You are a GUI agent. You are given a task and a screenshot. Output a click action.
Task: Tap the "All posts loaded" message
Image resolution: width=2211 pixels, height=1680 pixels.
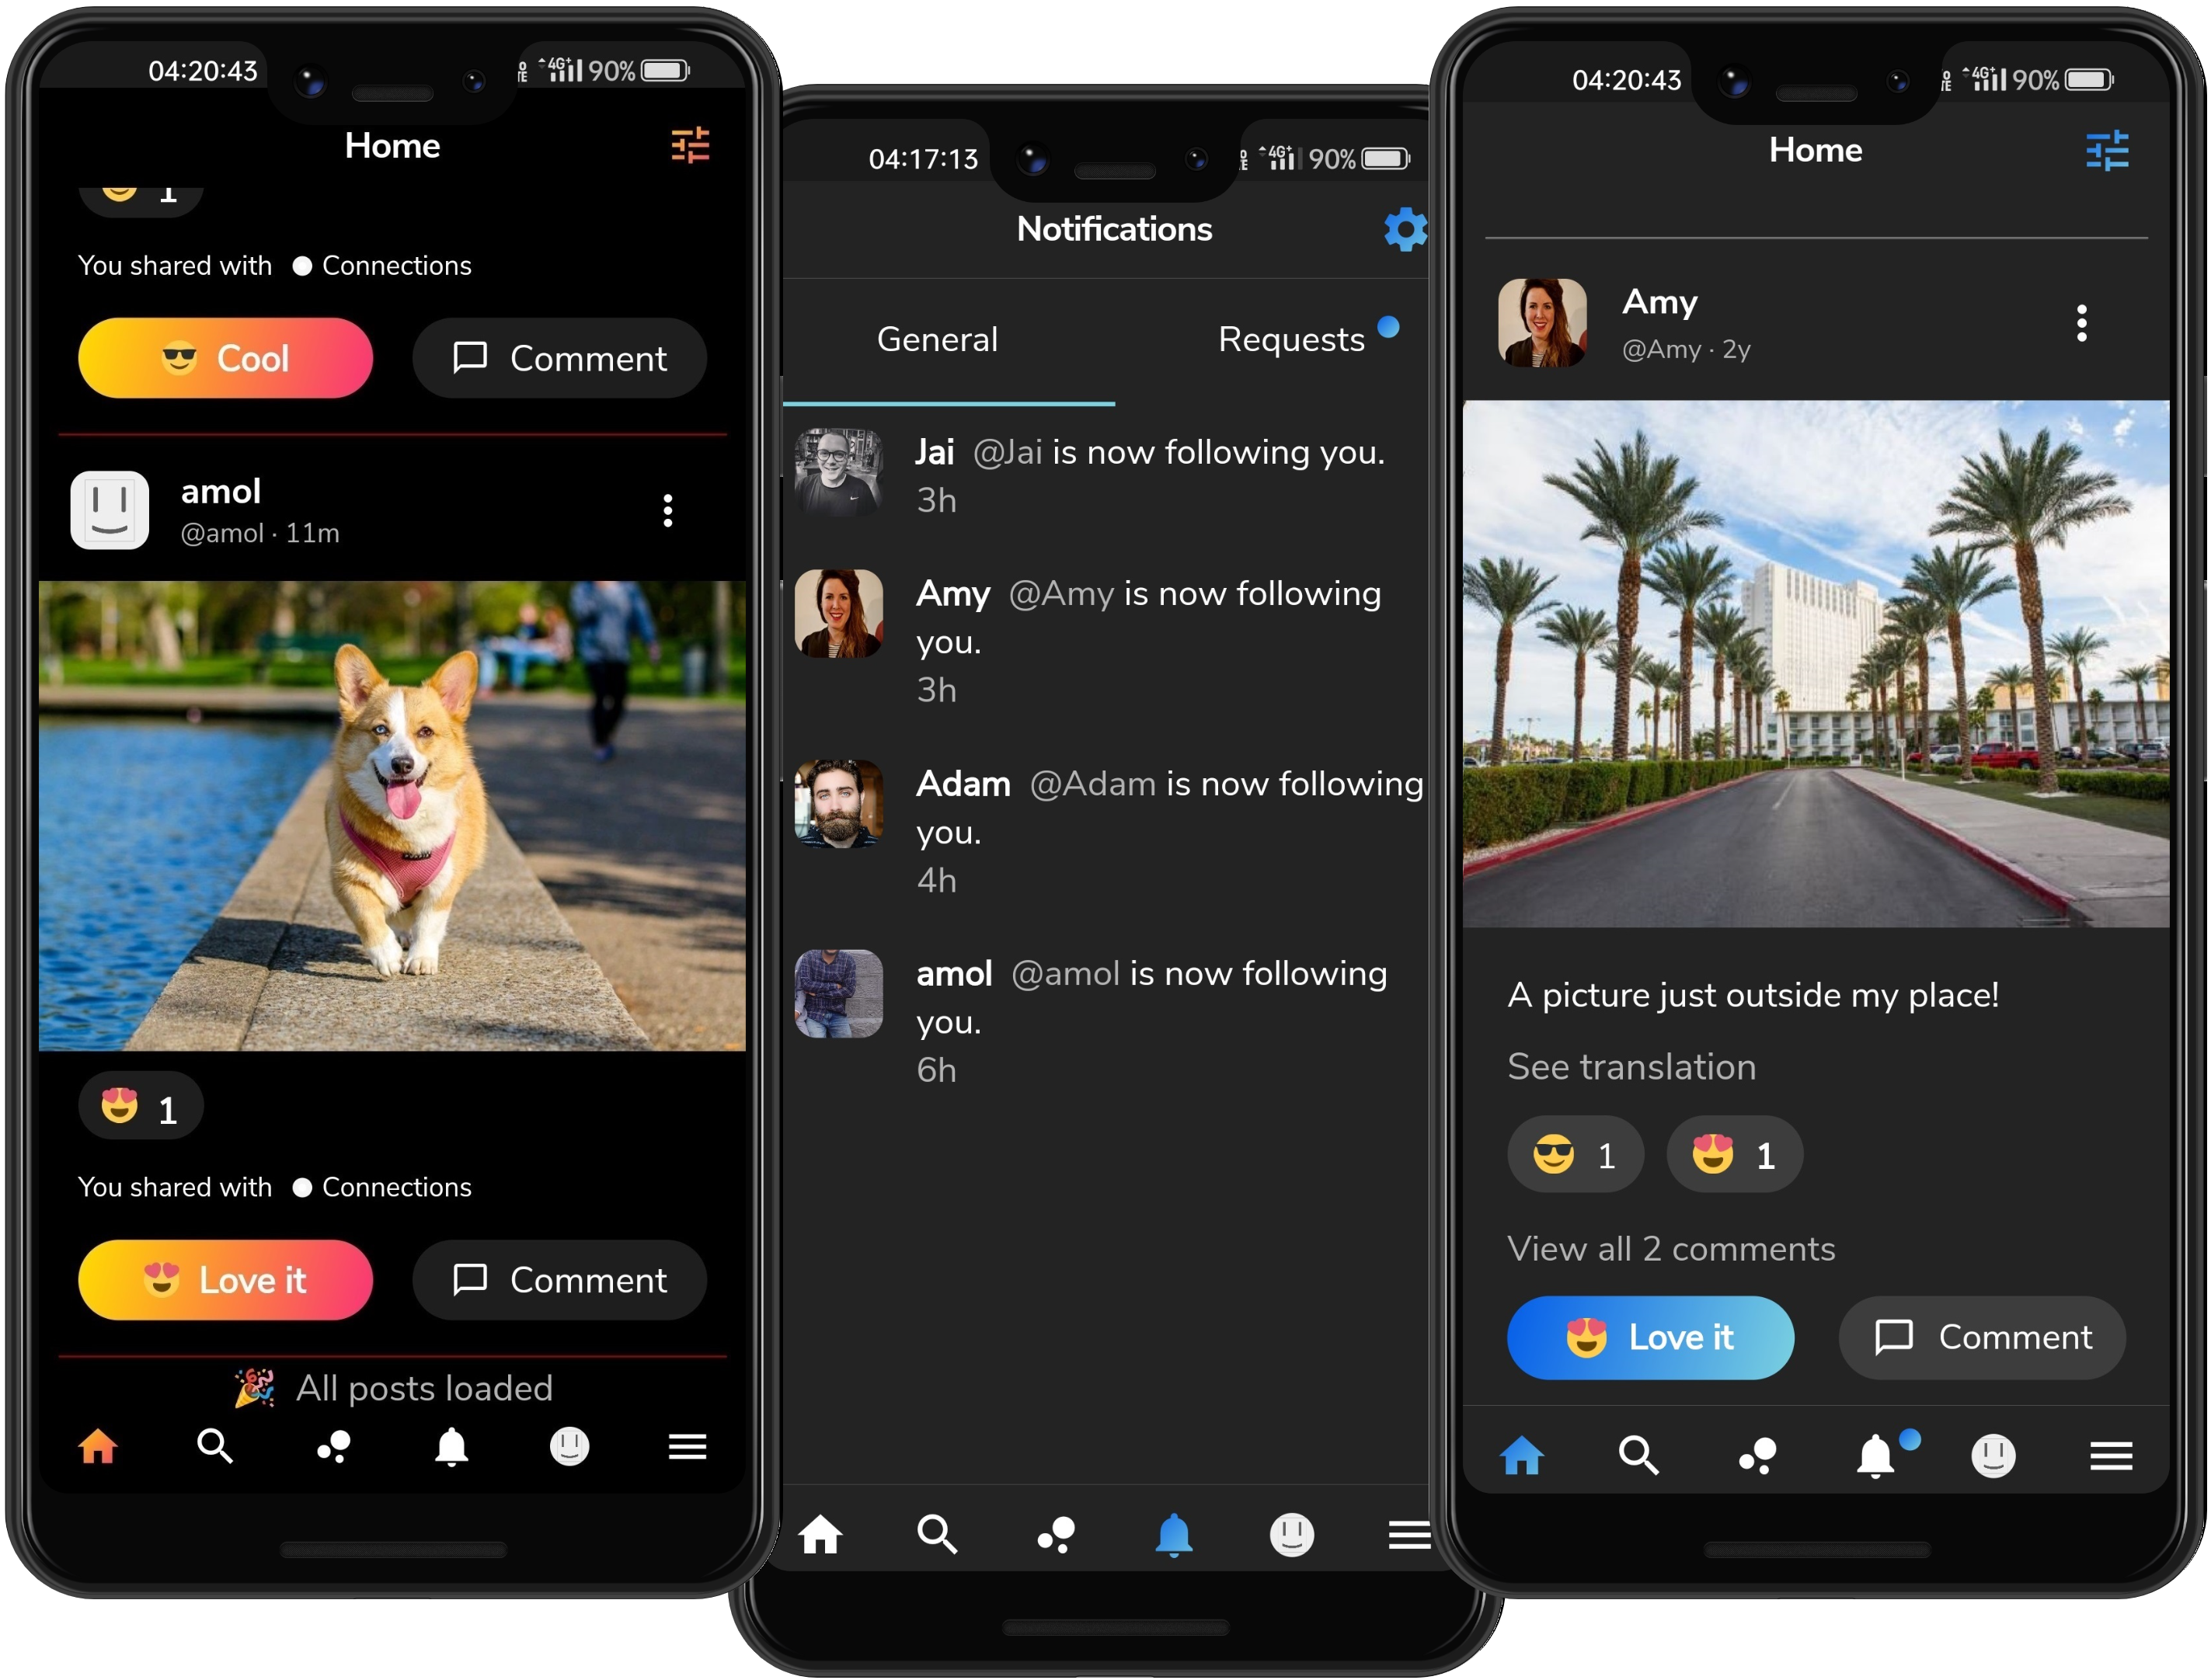pos(393,1388)
